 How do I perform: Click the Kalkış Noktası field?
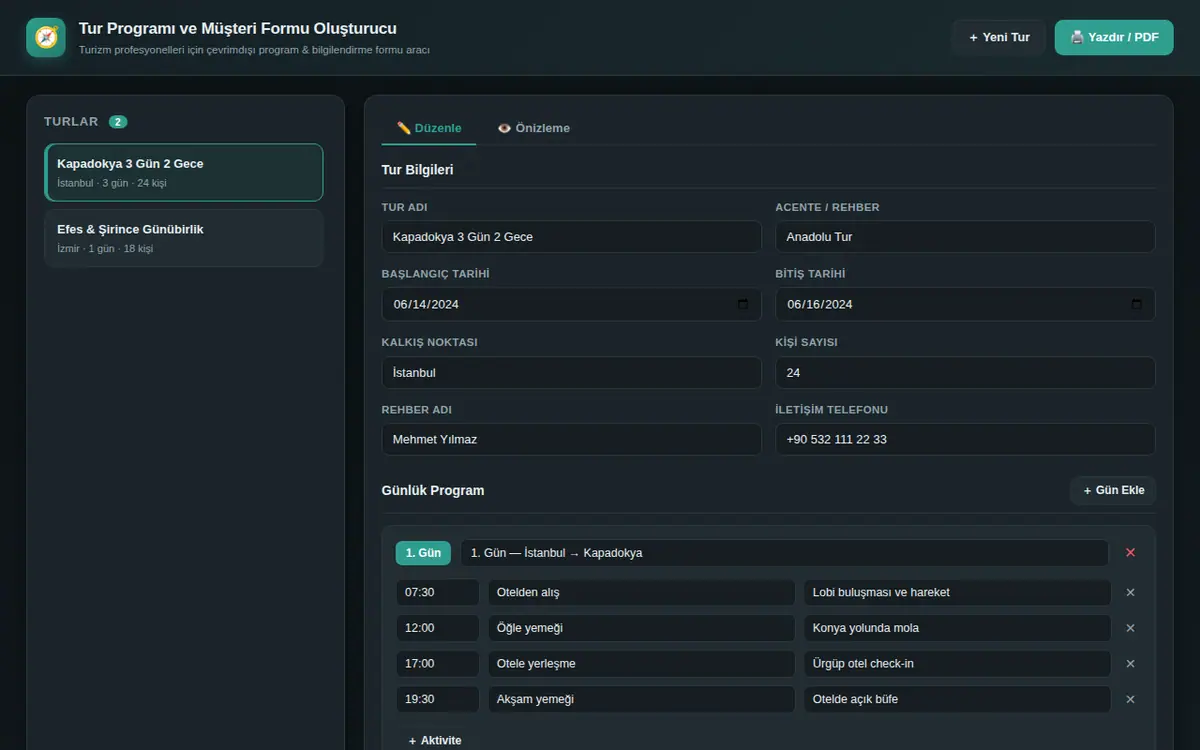point(572,373)
